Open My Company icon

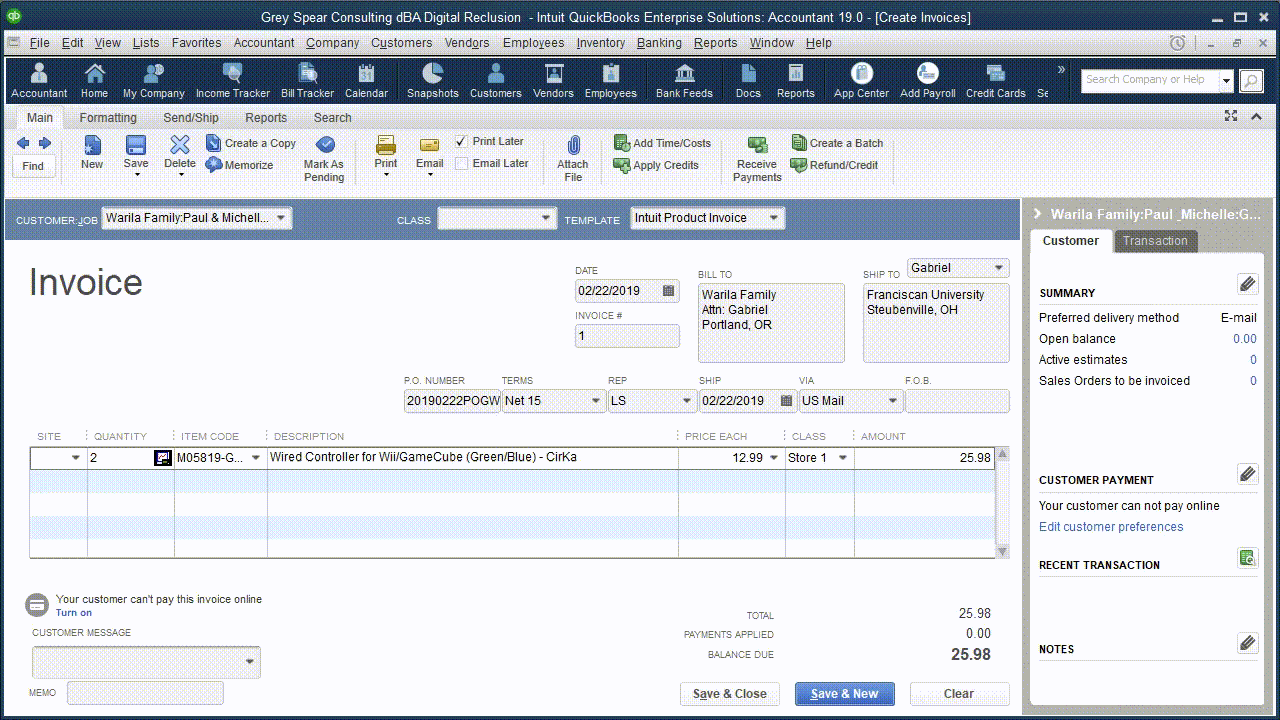153,80
